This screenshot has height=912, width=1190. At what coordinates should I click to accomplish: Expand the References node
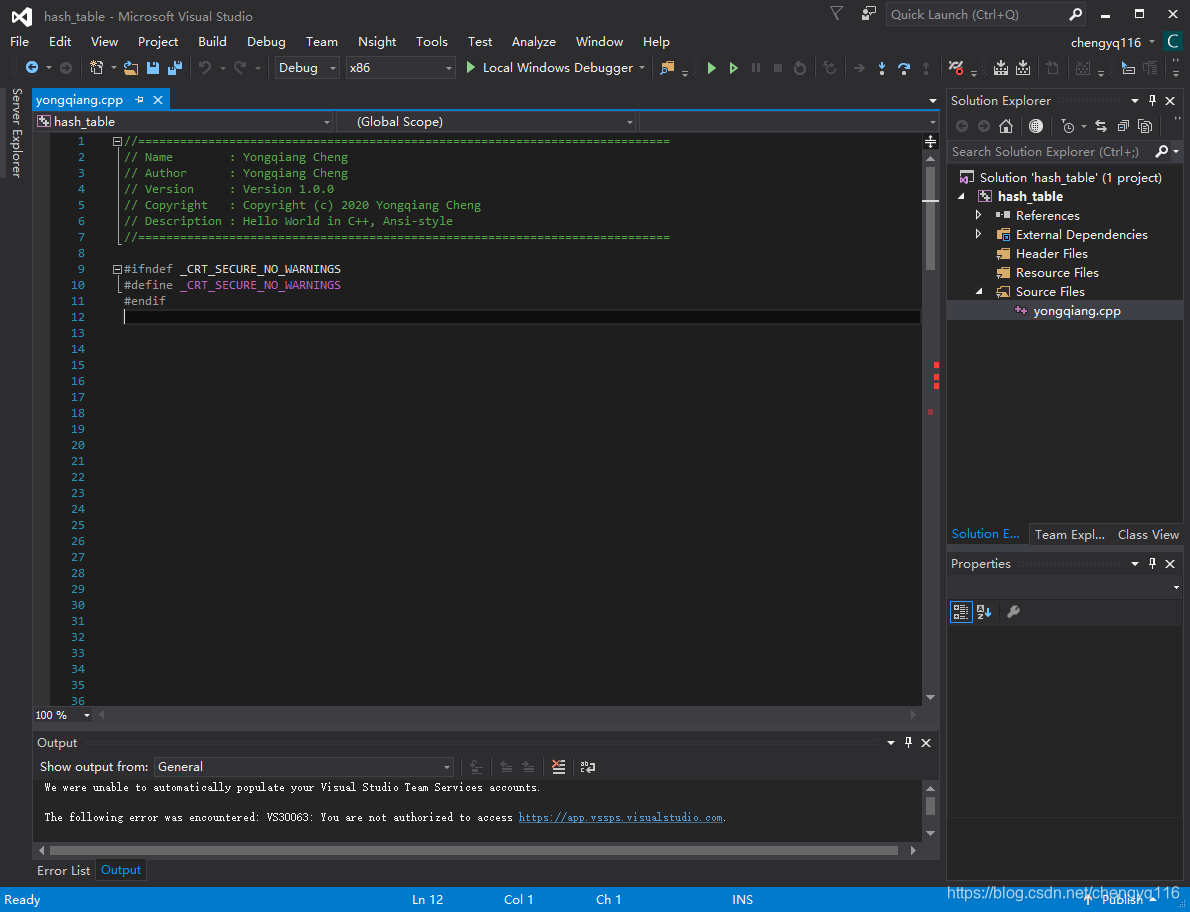coord(978,215)
